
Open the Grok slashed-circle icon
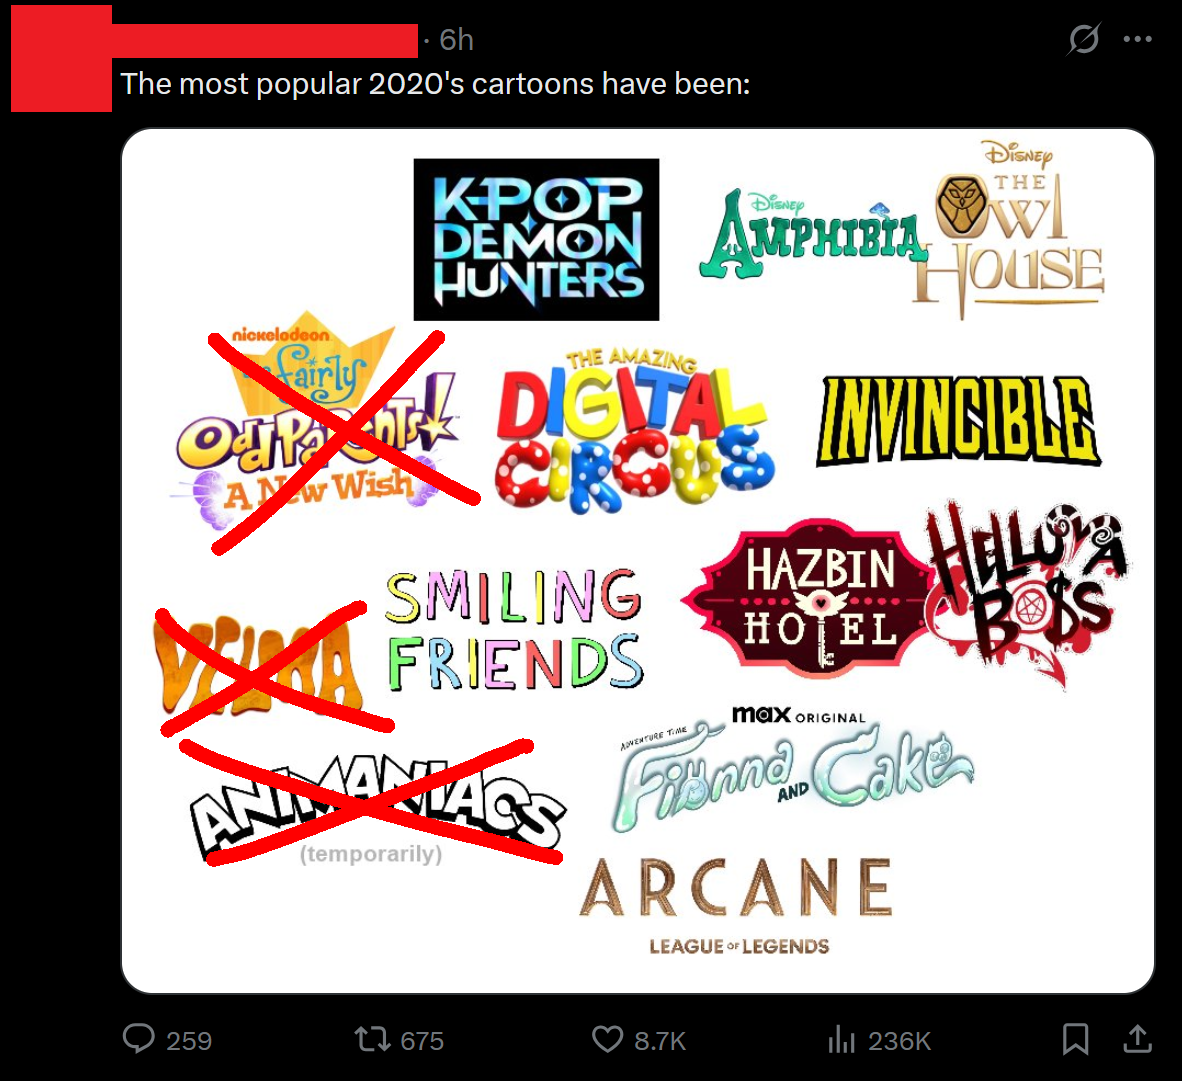[1084, 38]
